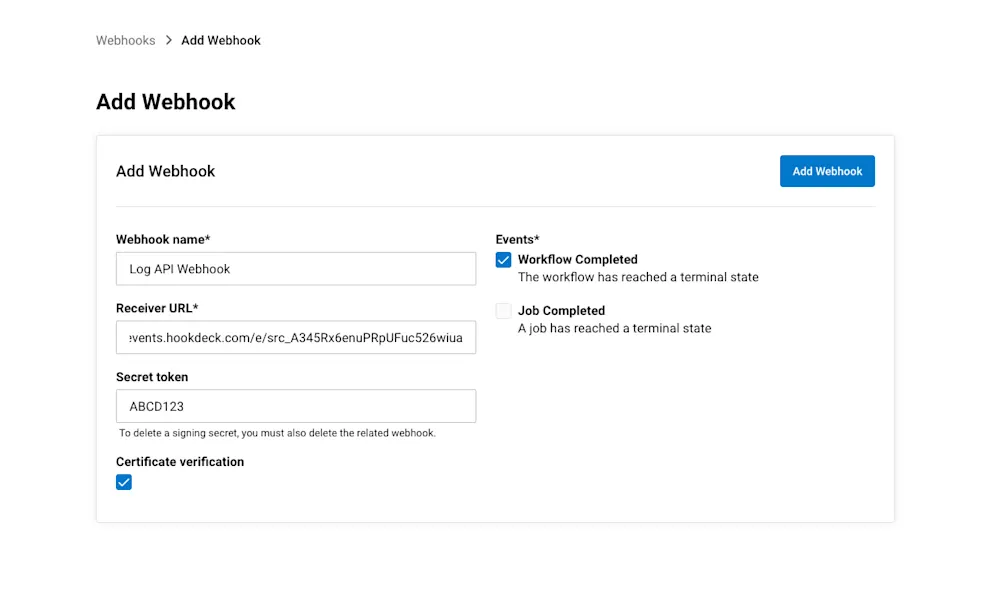Click the Events* section label
Image resolution: width=1003 pixels, height=594 pixels.
[x=517, y=239]
